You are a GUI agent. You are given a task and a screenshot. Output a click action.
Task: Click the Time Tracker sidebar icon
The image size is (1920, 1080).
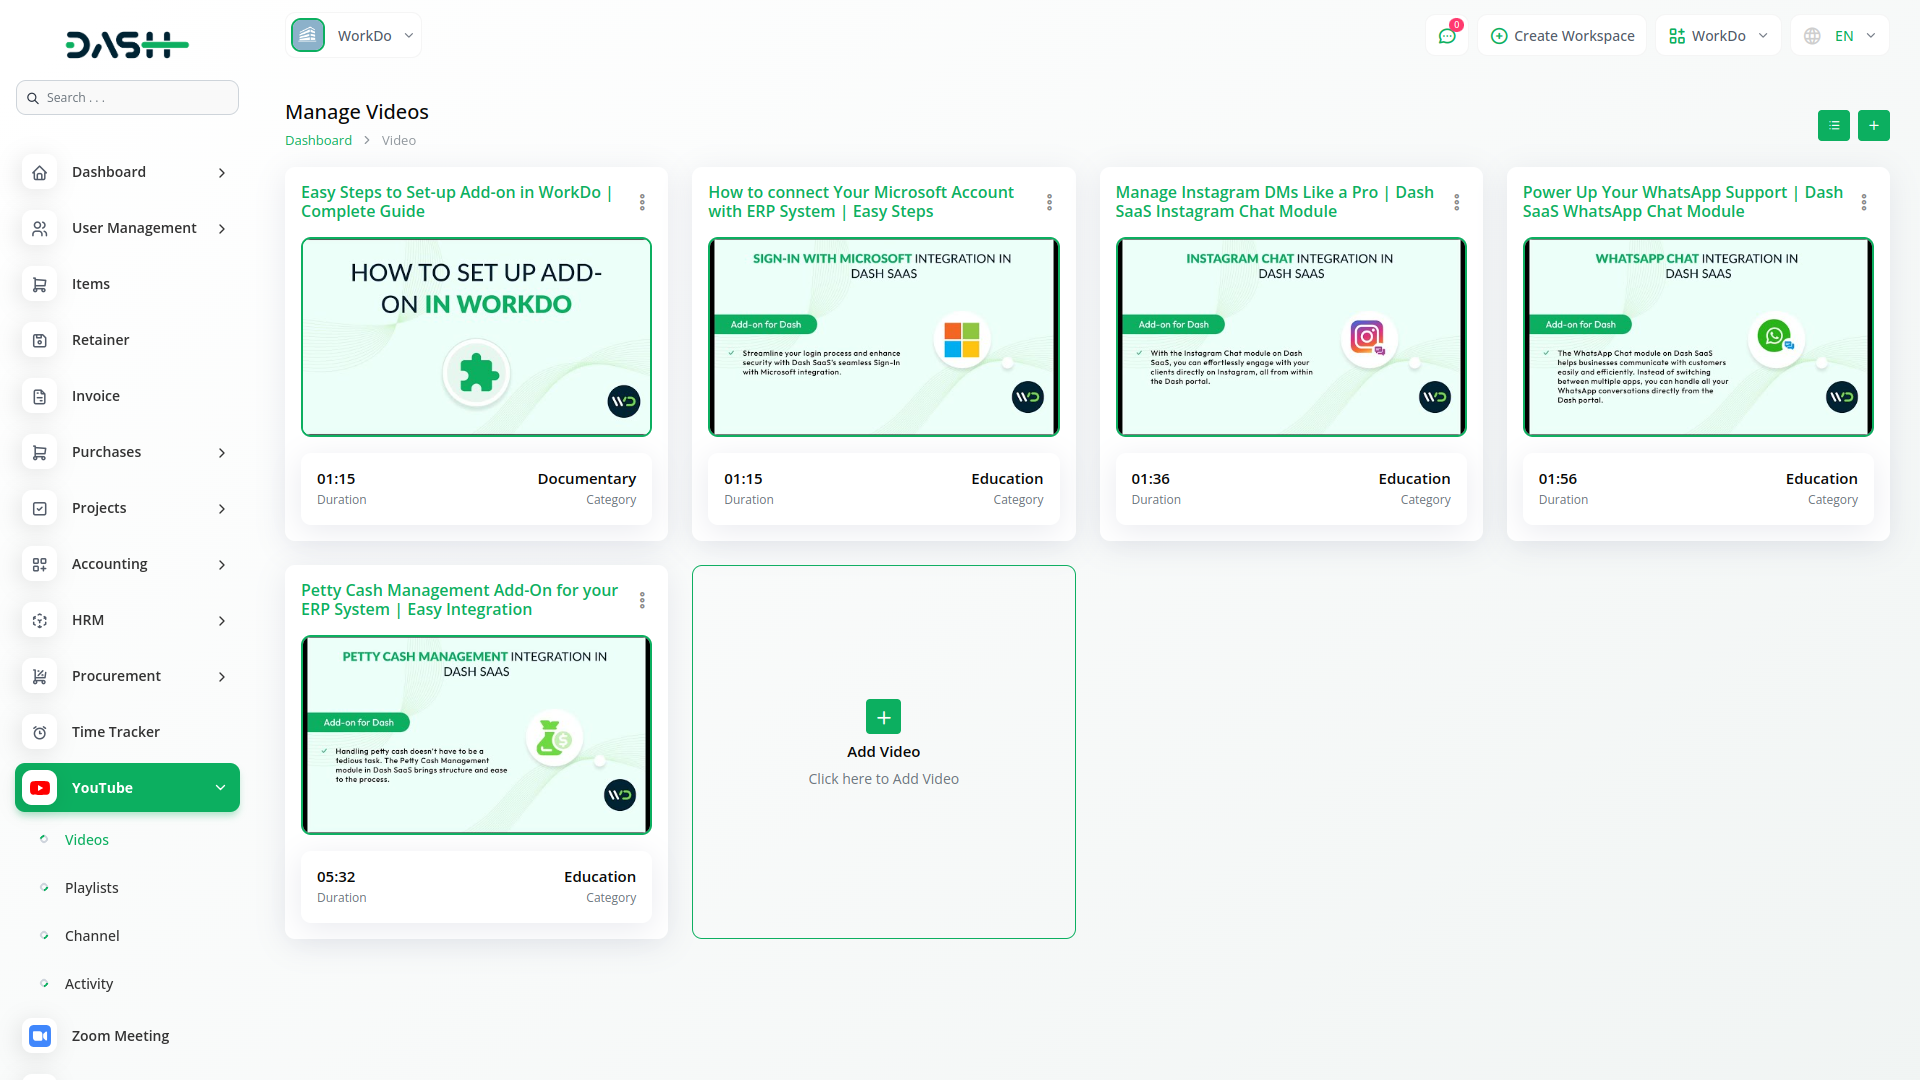39,732
